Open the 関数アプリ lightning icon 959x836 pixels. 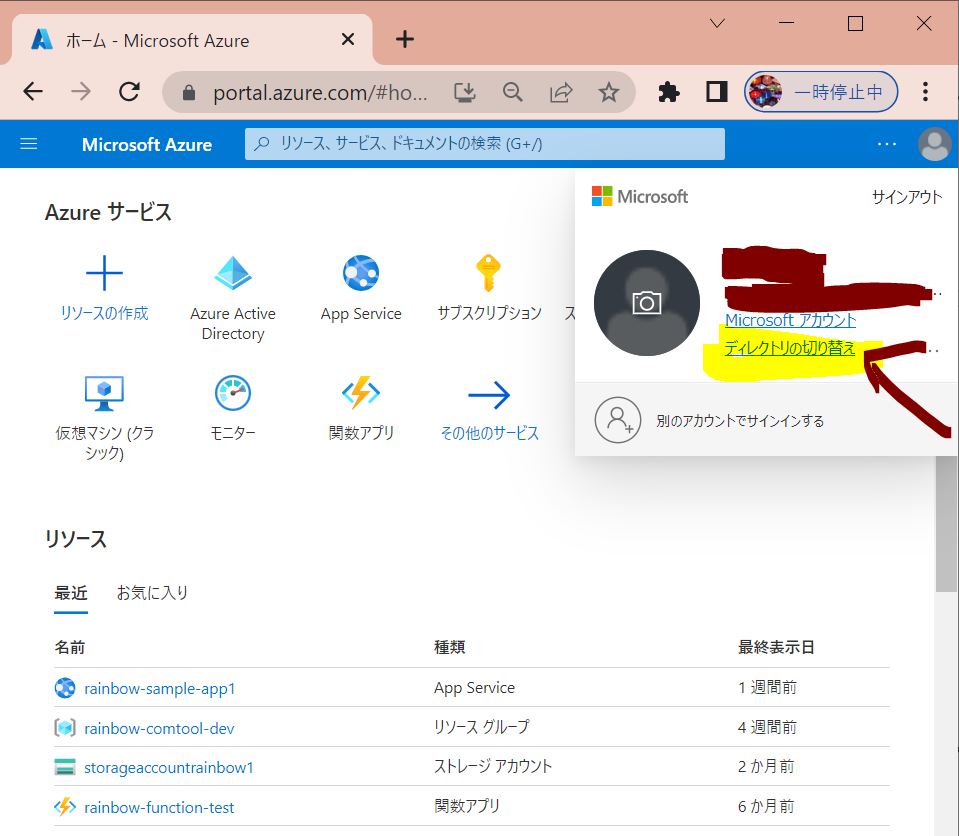[361, 394]
